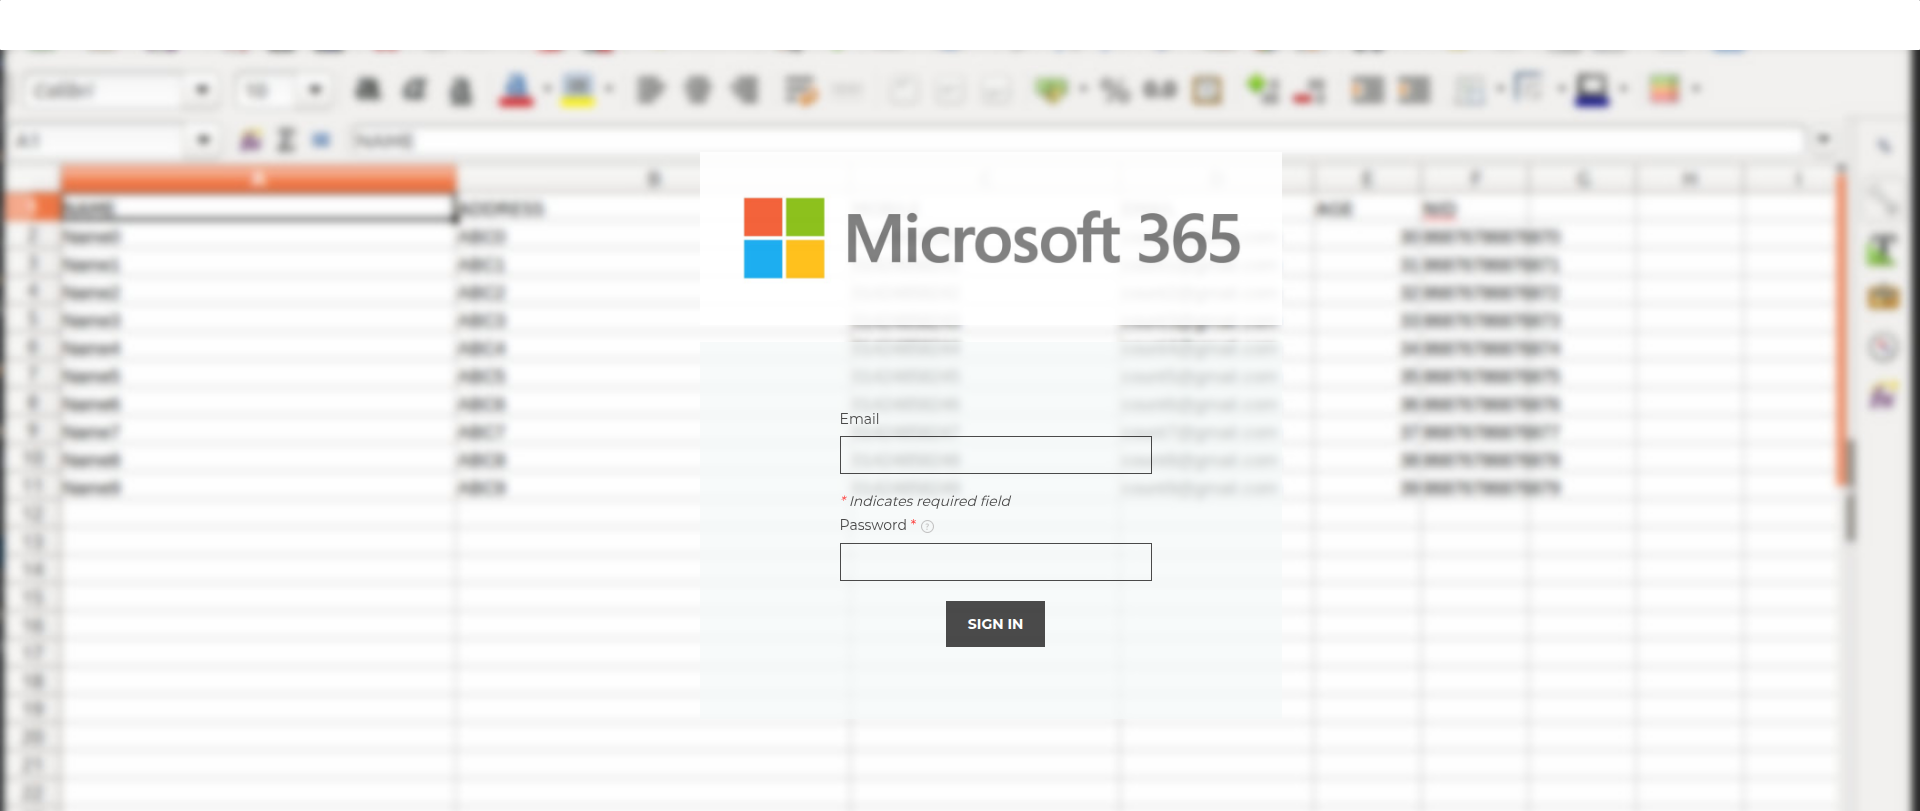Click the Email input field
The image size is (1920, 811).
pyautogui.click(x=995, y=455)
